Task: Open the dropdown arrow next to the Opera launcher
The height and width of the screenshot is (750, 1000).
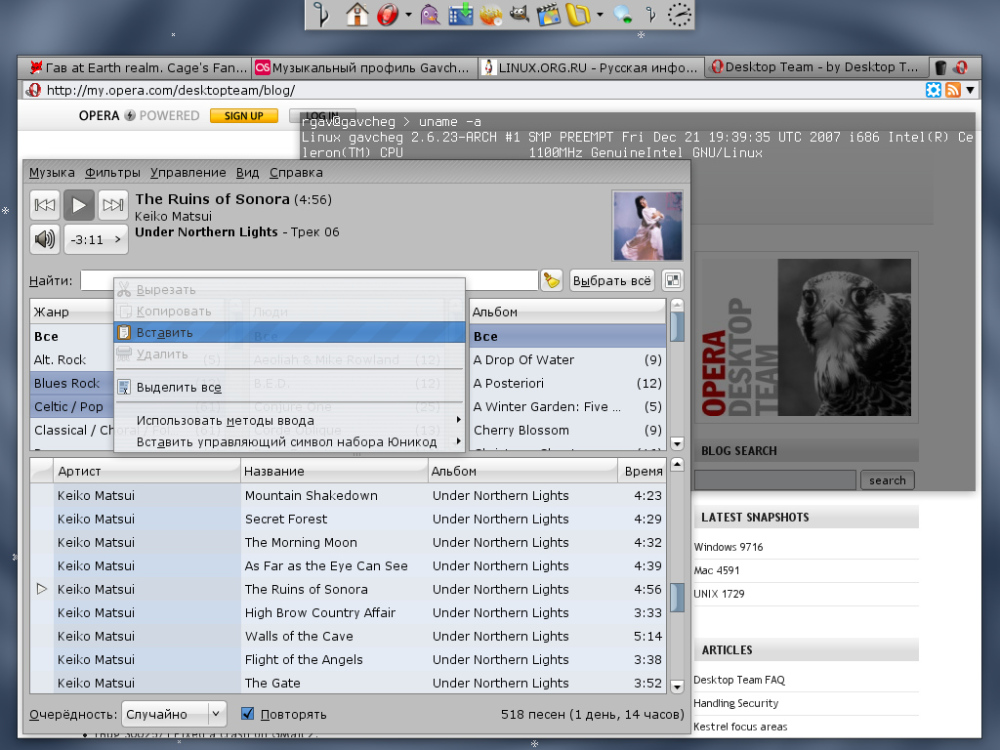Action: pyautogui.click(x=408, y=14)
